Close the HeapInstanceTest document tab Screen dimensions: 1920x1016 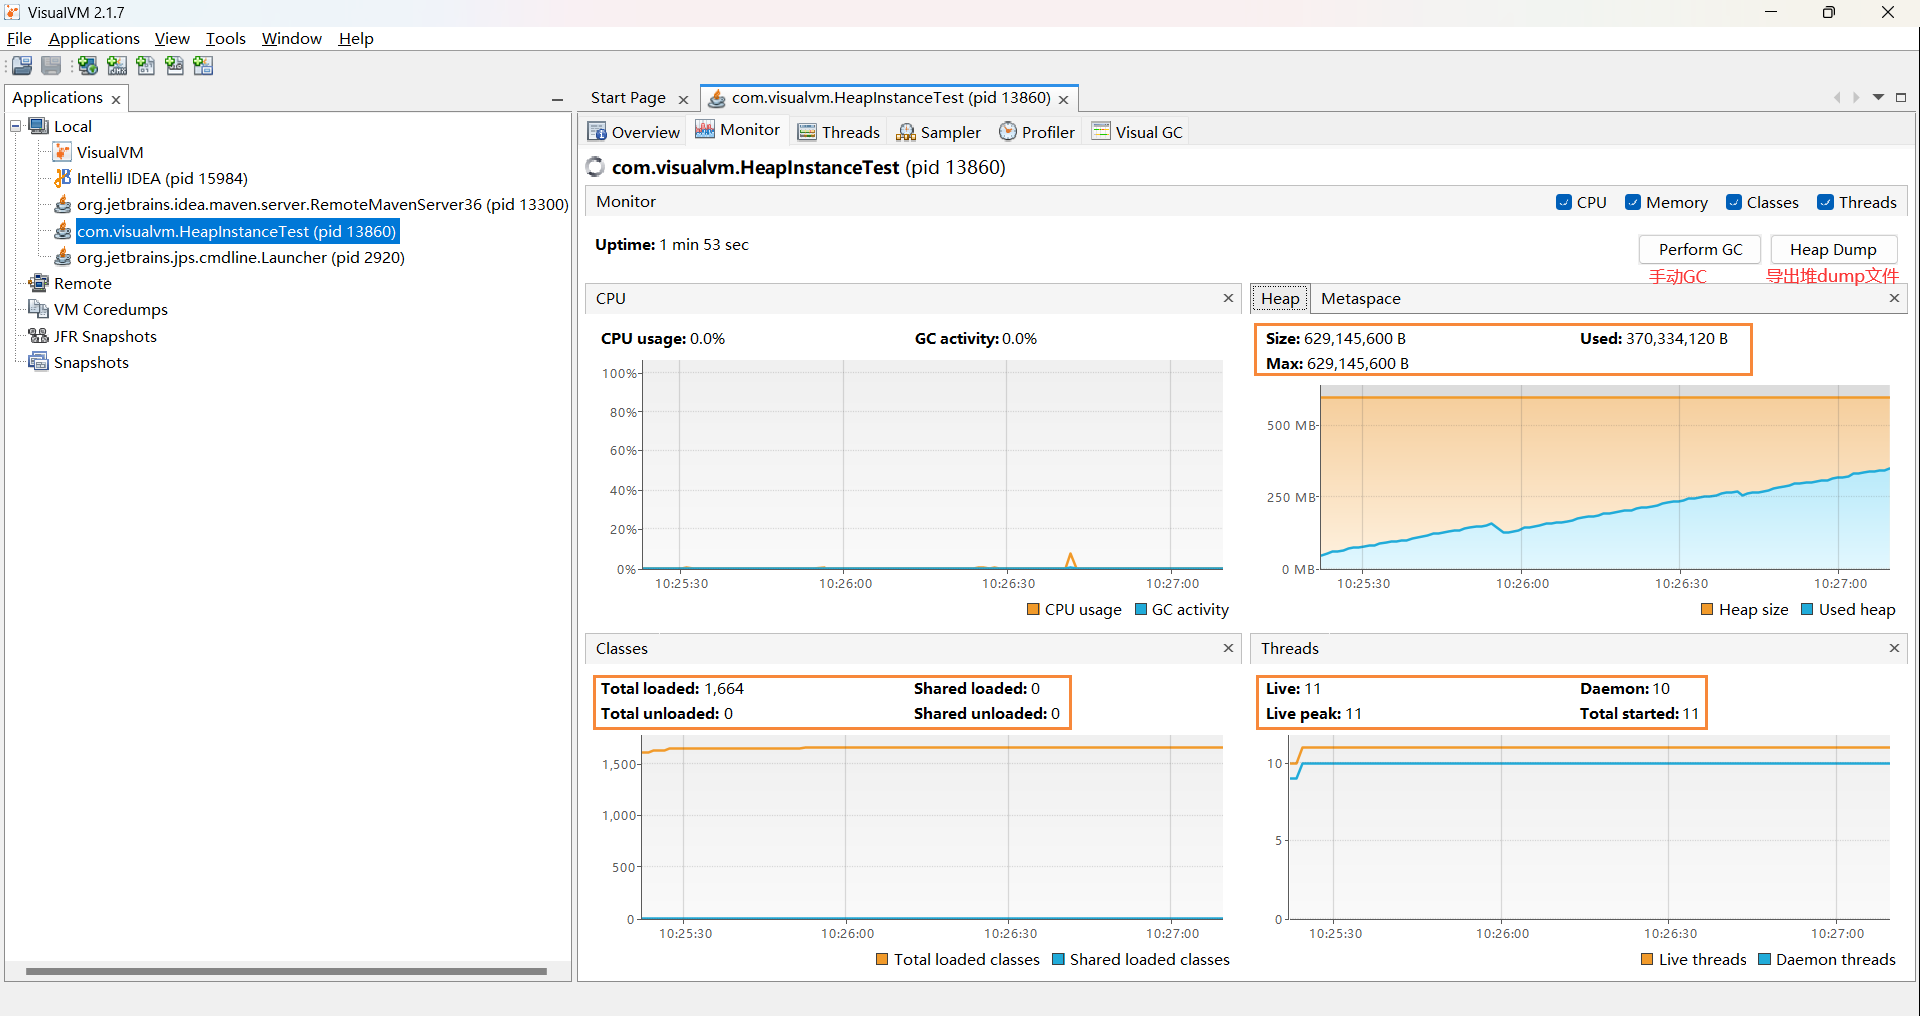point(1063,99)
